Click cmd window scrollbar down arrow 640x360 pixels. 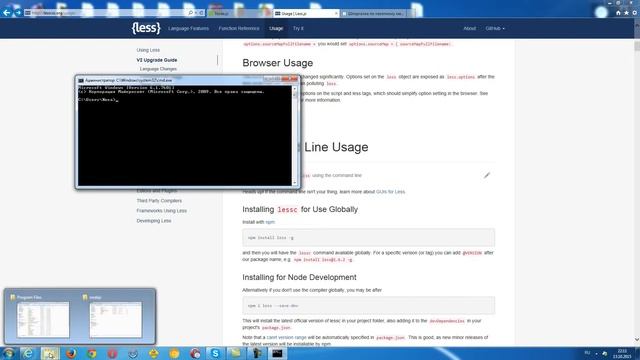(295, 183)
